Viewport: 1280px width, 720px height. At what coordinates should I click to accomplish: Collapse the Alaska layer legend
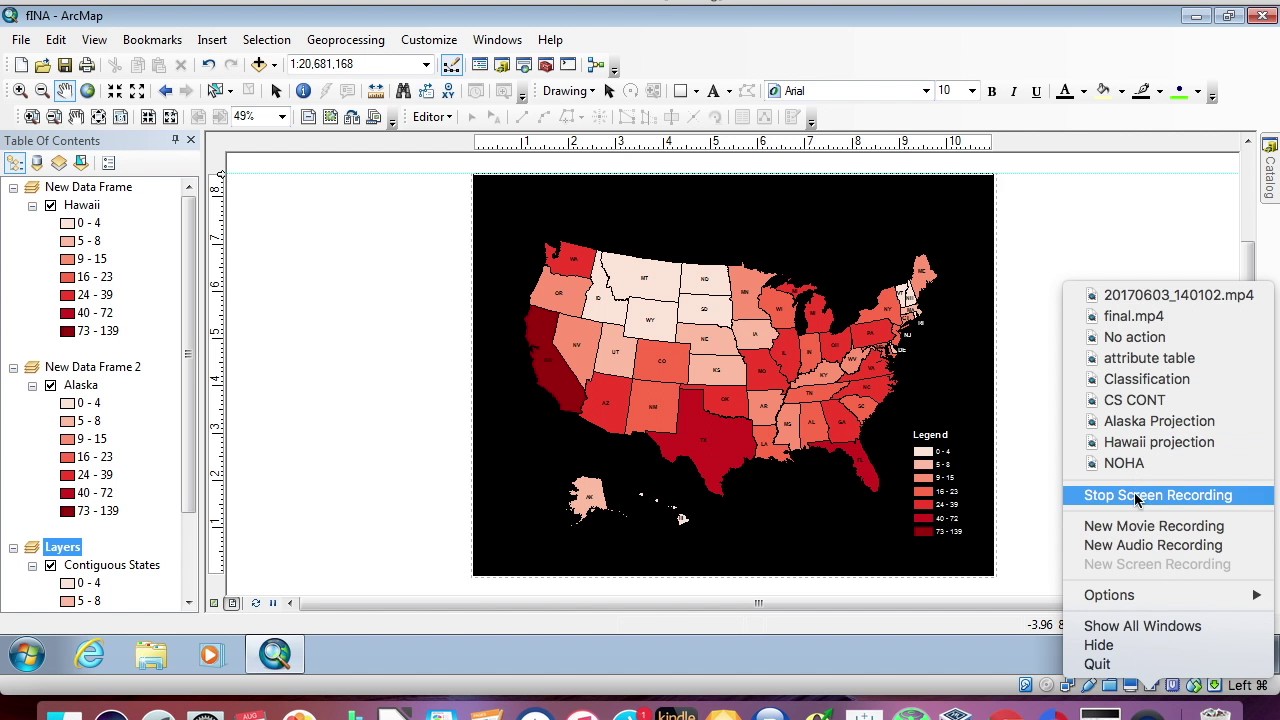[x=32, y=385]
